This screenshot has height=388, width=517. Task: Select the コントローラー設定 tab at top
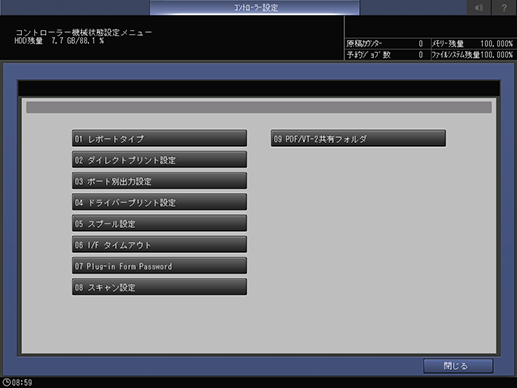coord(255,7)
